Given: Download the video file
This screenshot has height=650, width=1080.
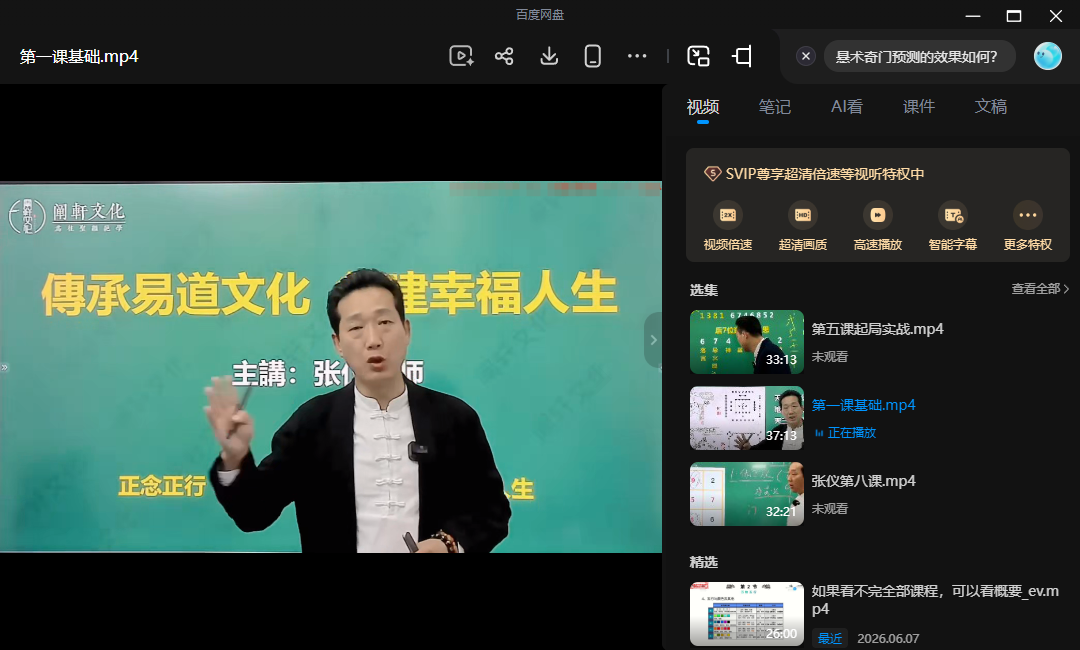Looking at the screenshot, I should [x=549, y=56].
